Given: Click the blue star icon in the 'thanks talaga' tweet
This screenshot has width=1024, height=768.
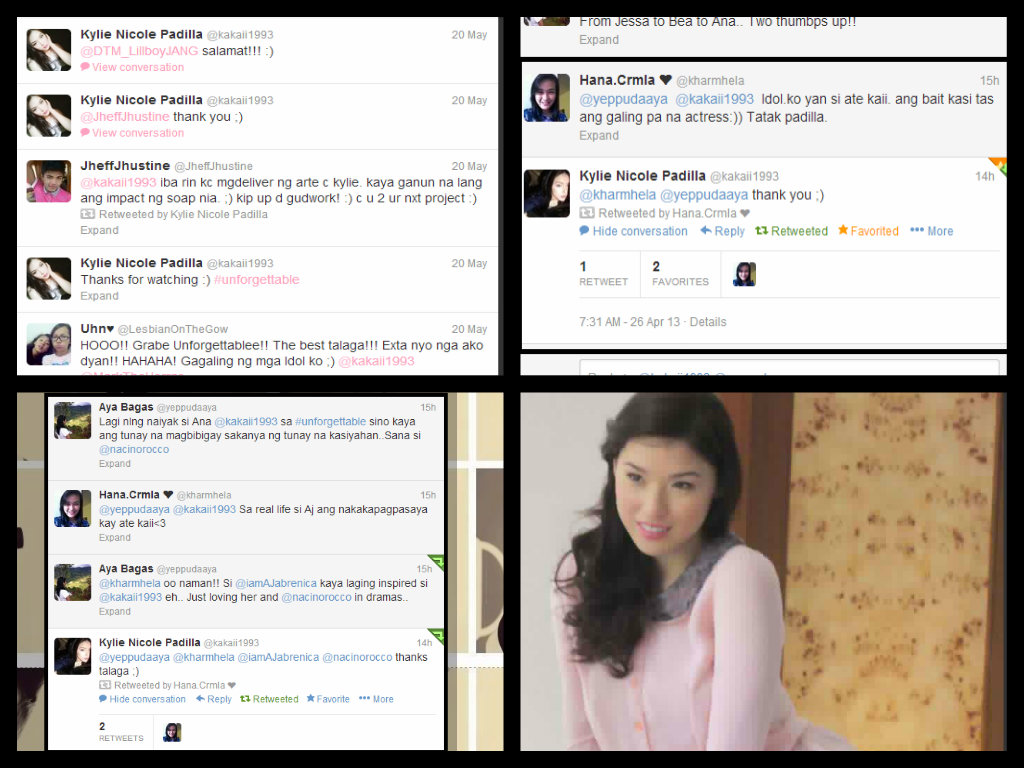Looking at the screenshot, I should point(311,699).
